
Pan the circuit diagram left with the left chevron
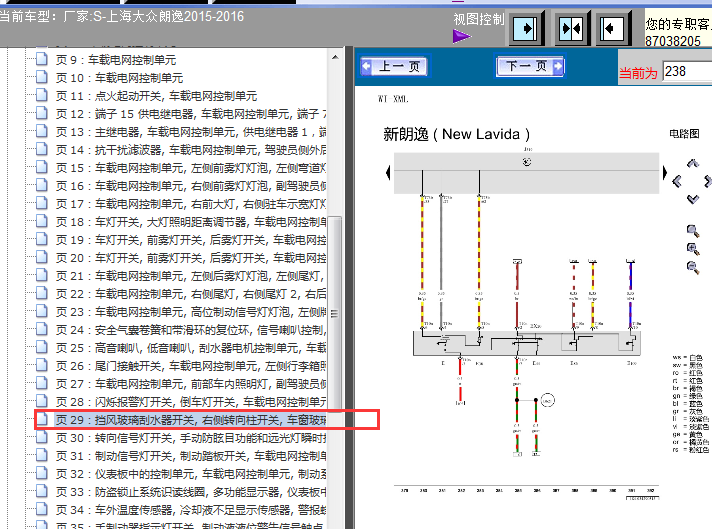point(677,182)
